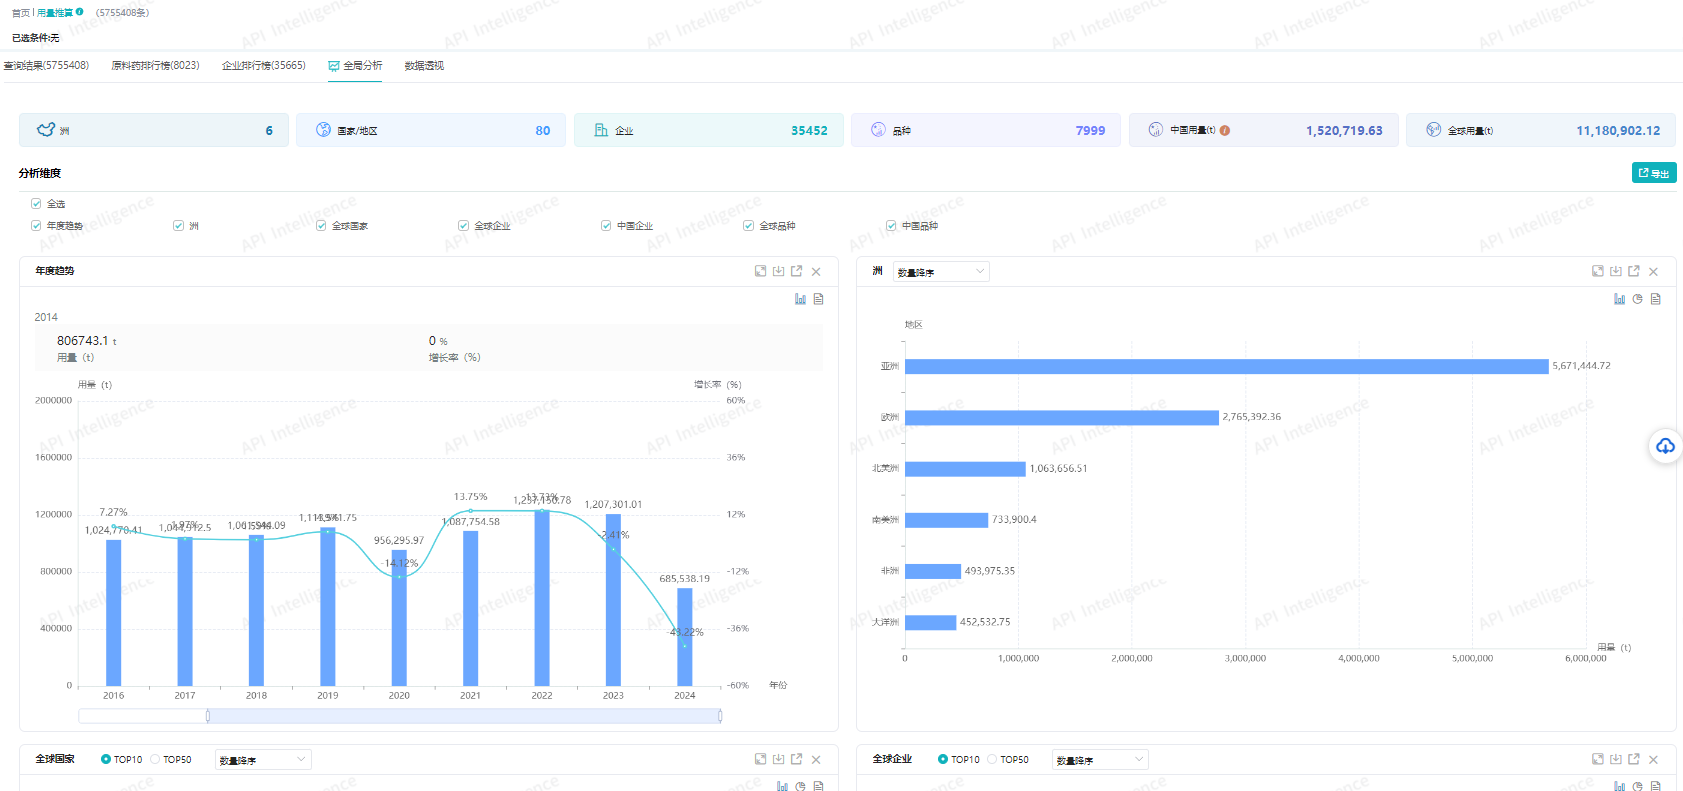Download the 年度趋势 chart image
The width and height of the screenshot is (1683, 791).
[x=778, y=271]
